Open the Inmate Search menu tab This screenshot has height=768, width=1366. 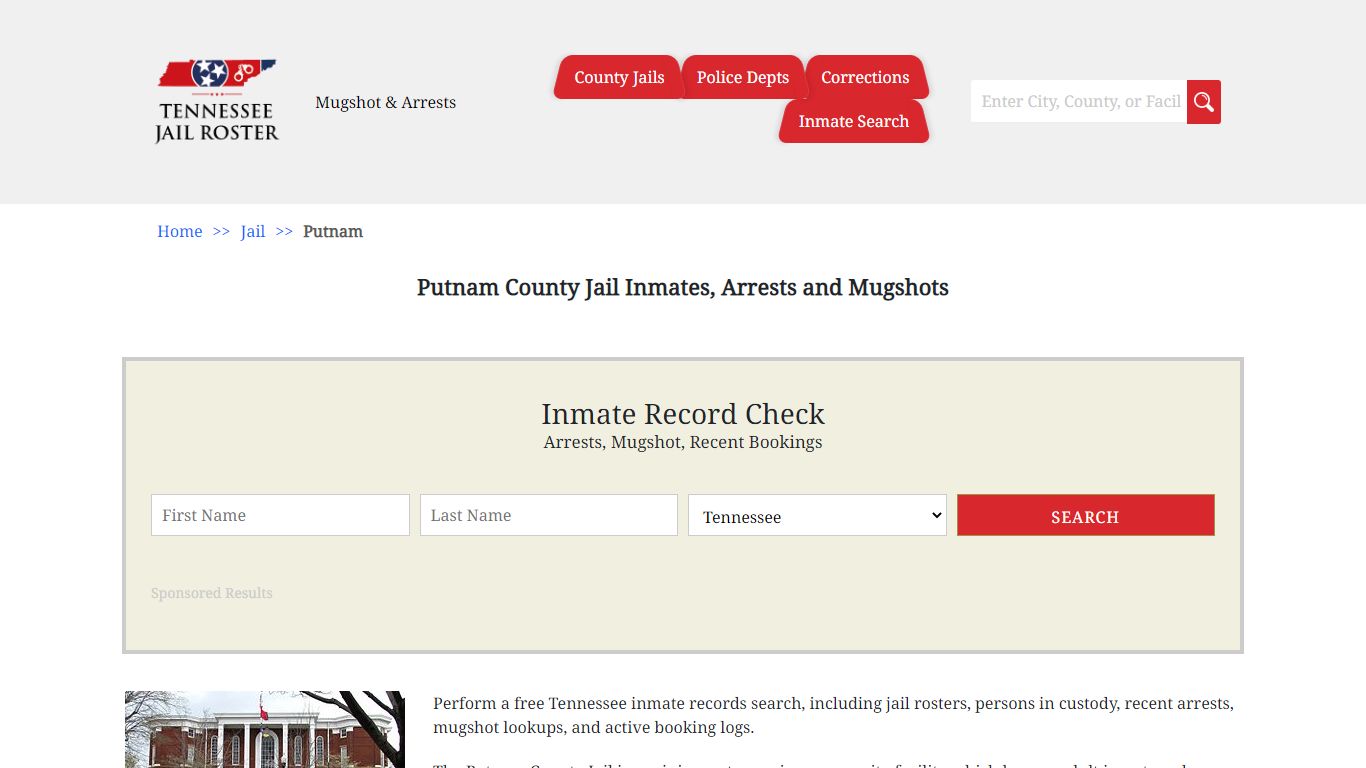coord(854,121)
